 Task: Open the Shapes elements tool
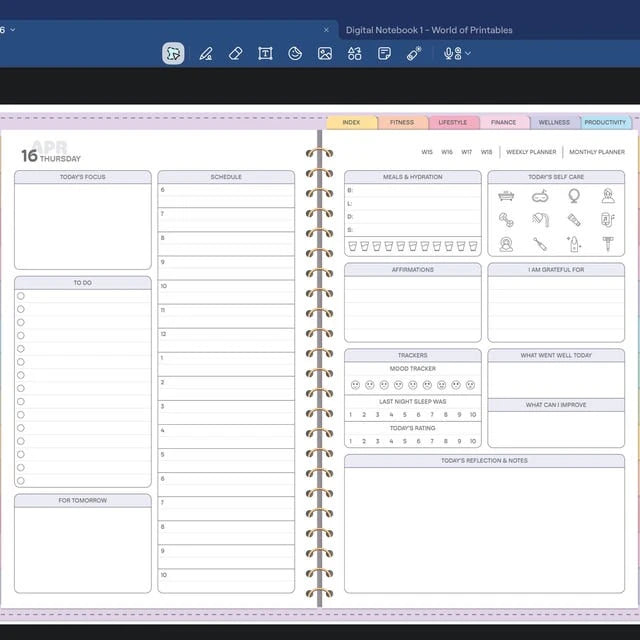(354, 53)
